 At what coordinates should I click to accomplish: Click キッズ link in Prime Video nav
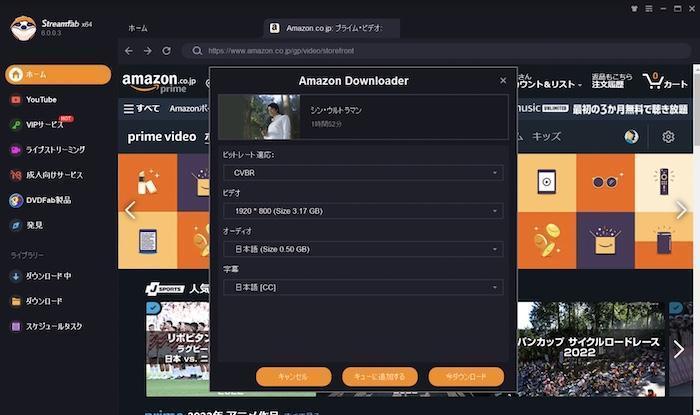[x=546, y=136]
